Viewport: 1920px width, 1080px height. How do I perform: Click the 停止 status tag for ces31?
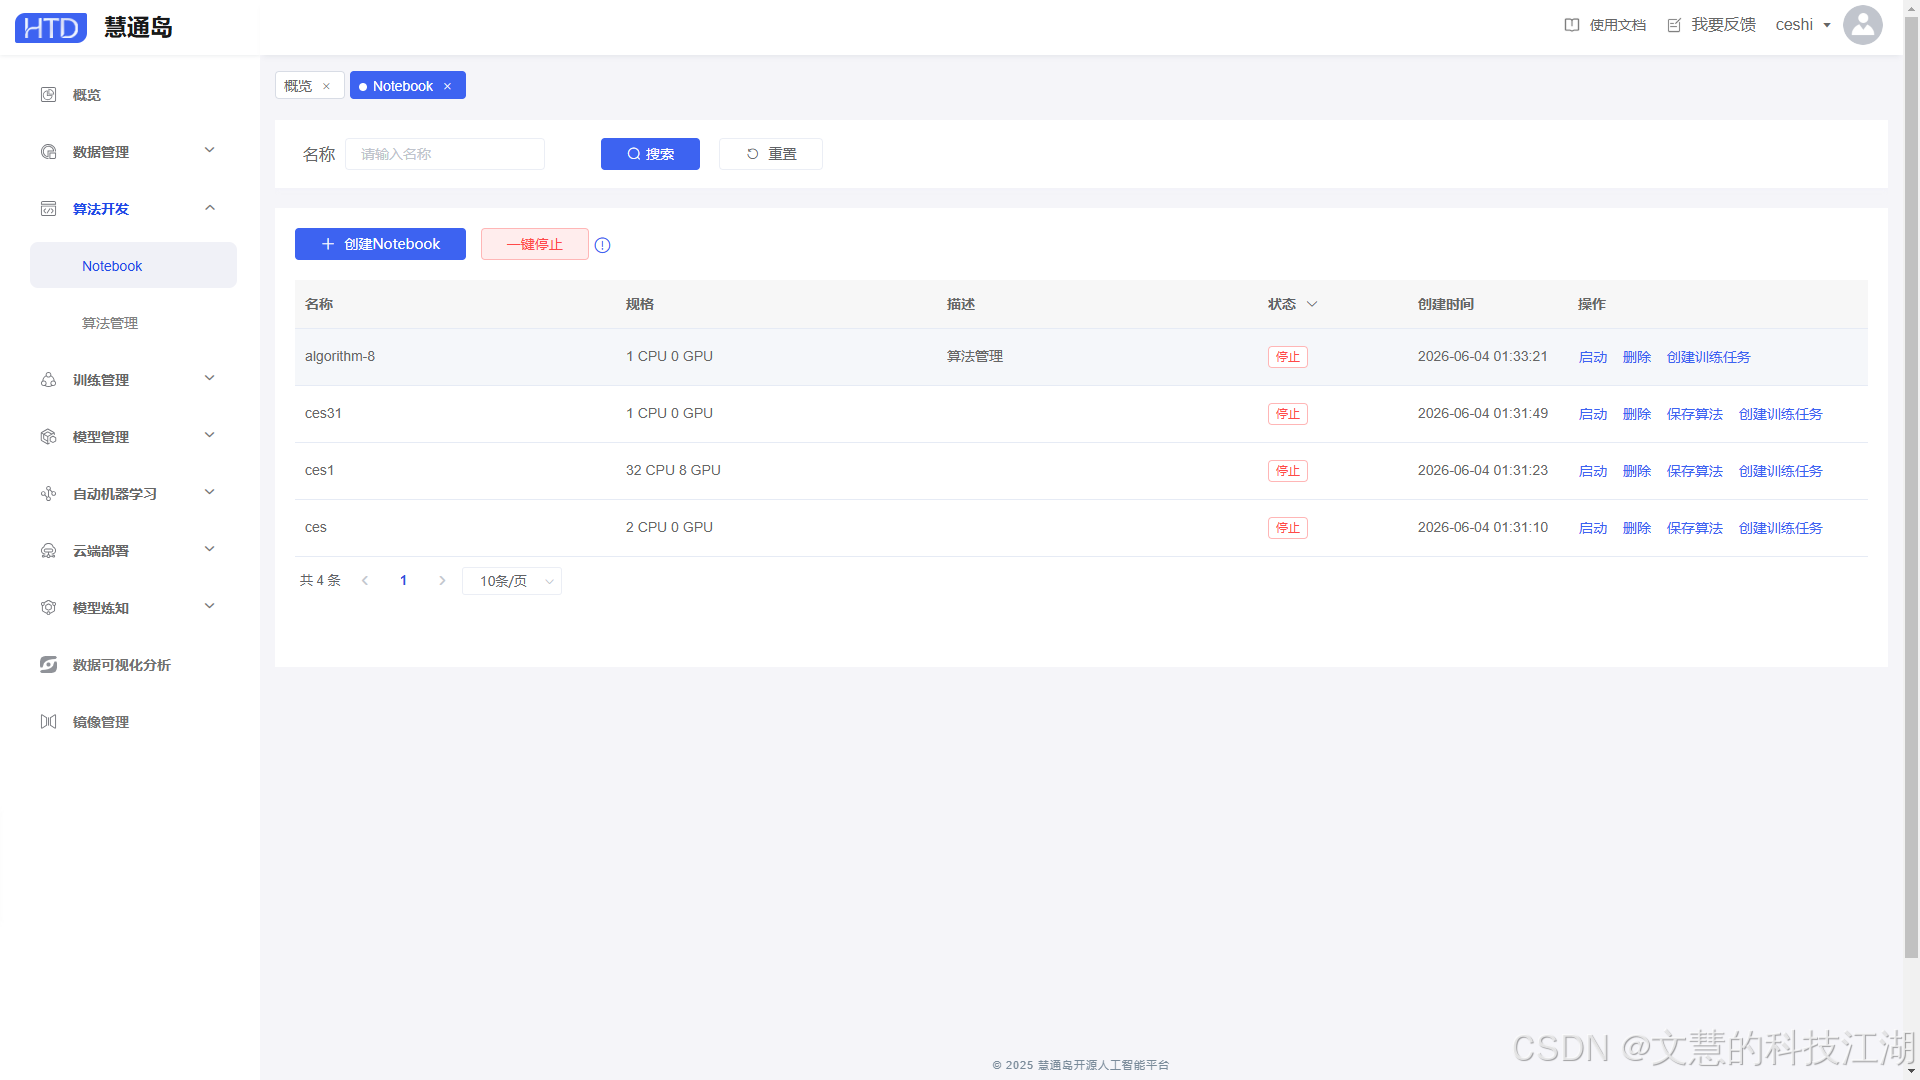pos(1288,414)
